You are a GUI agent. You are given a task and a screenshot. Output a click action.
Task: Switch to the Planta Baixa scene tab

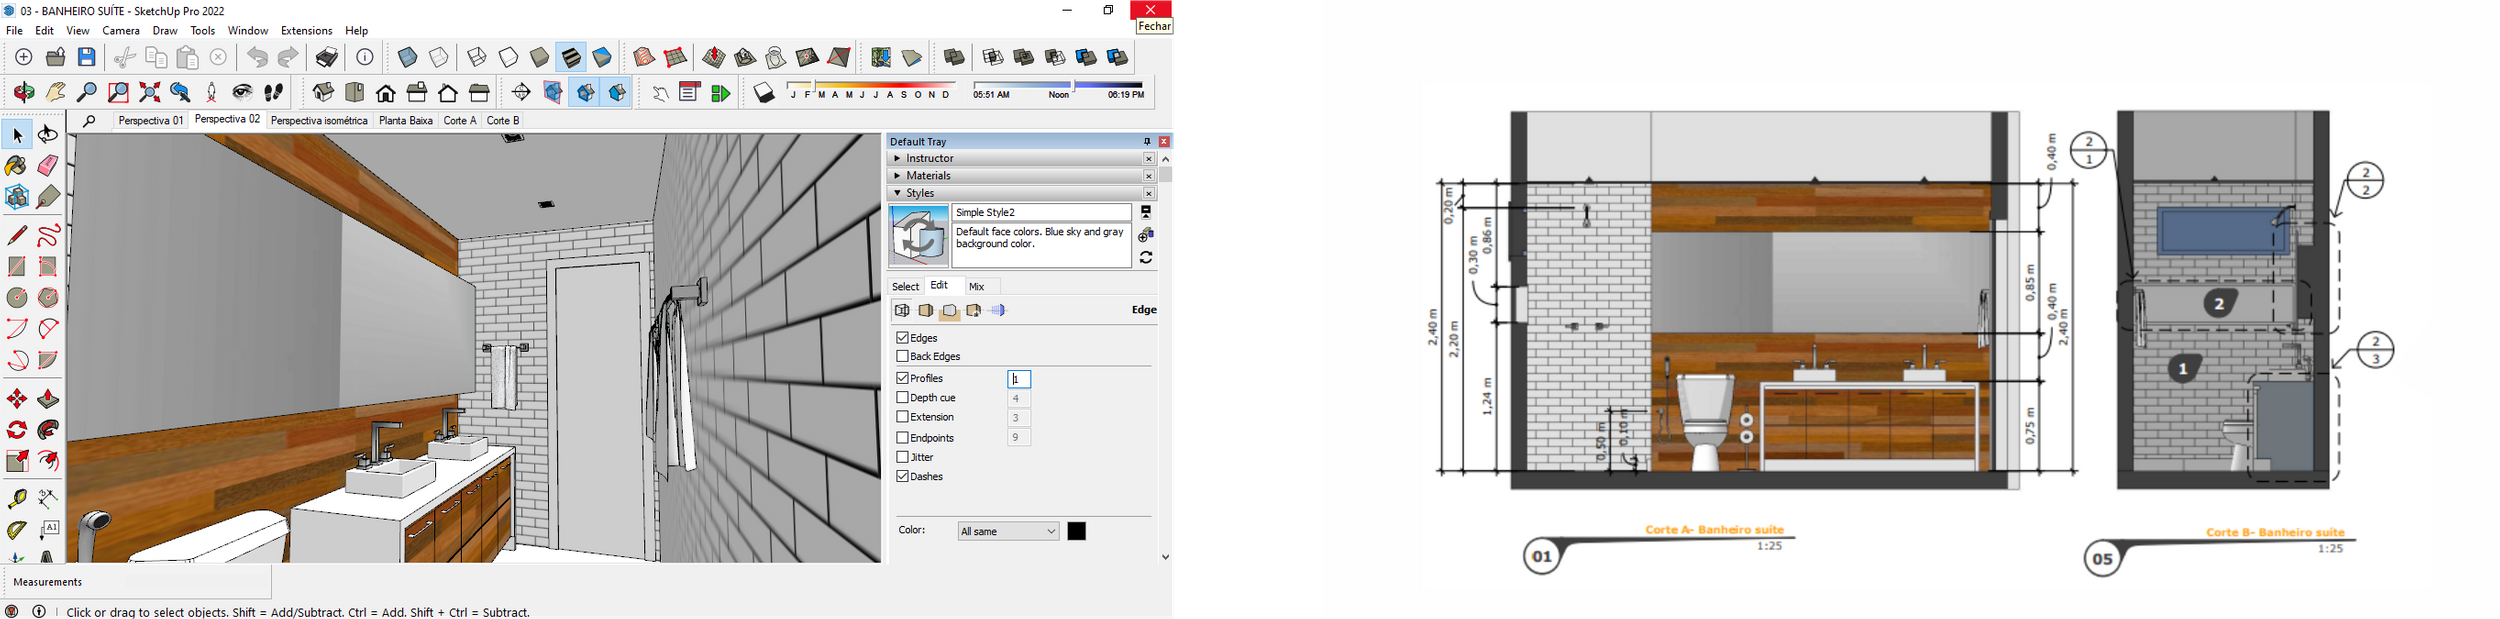(x=406, y=121)
